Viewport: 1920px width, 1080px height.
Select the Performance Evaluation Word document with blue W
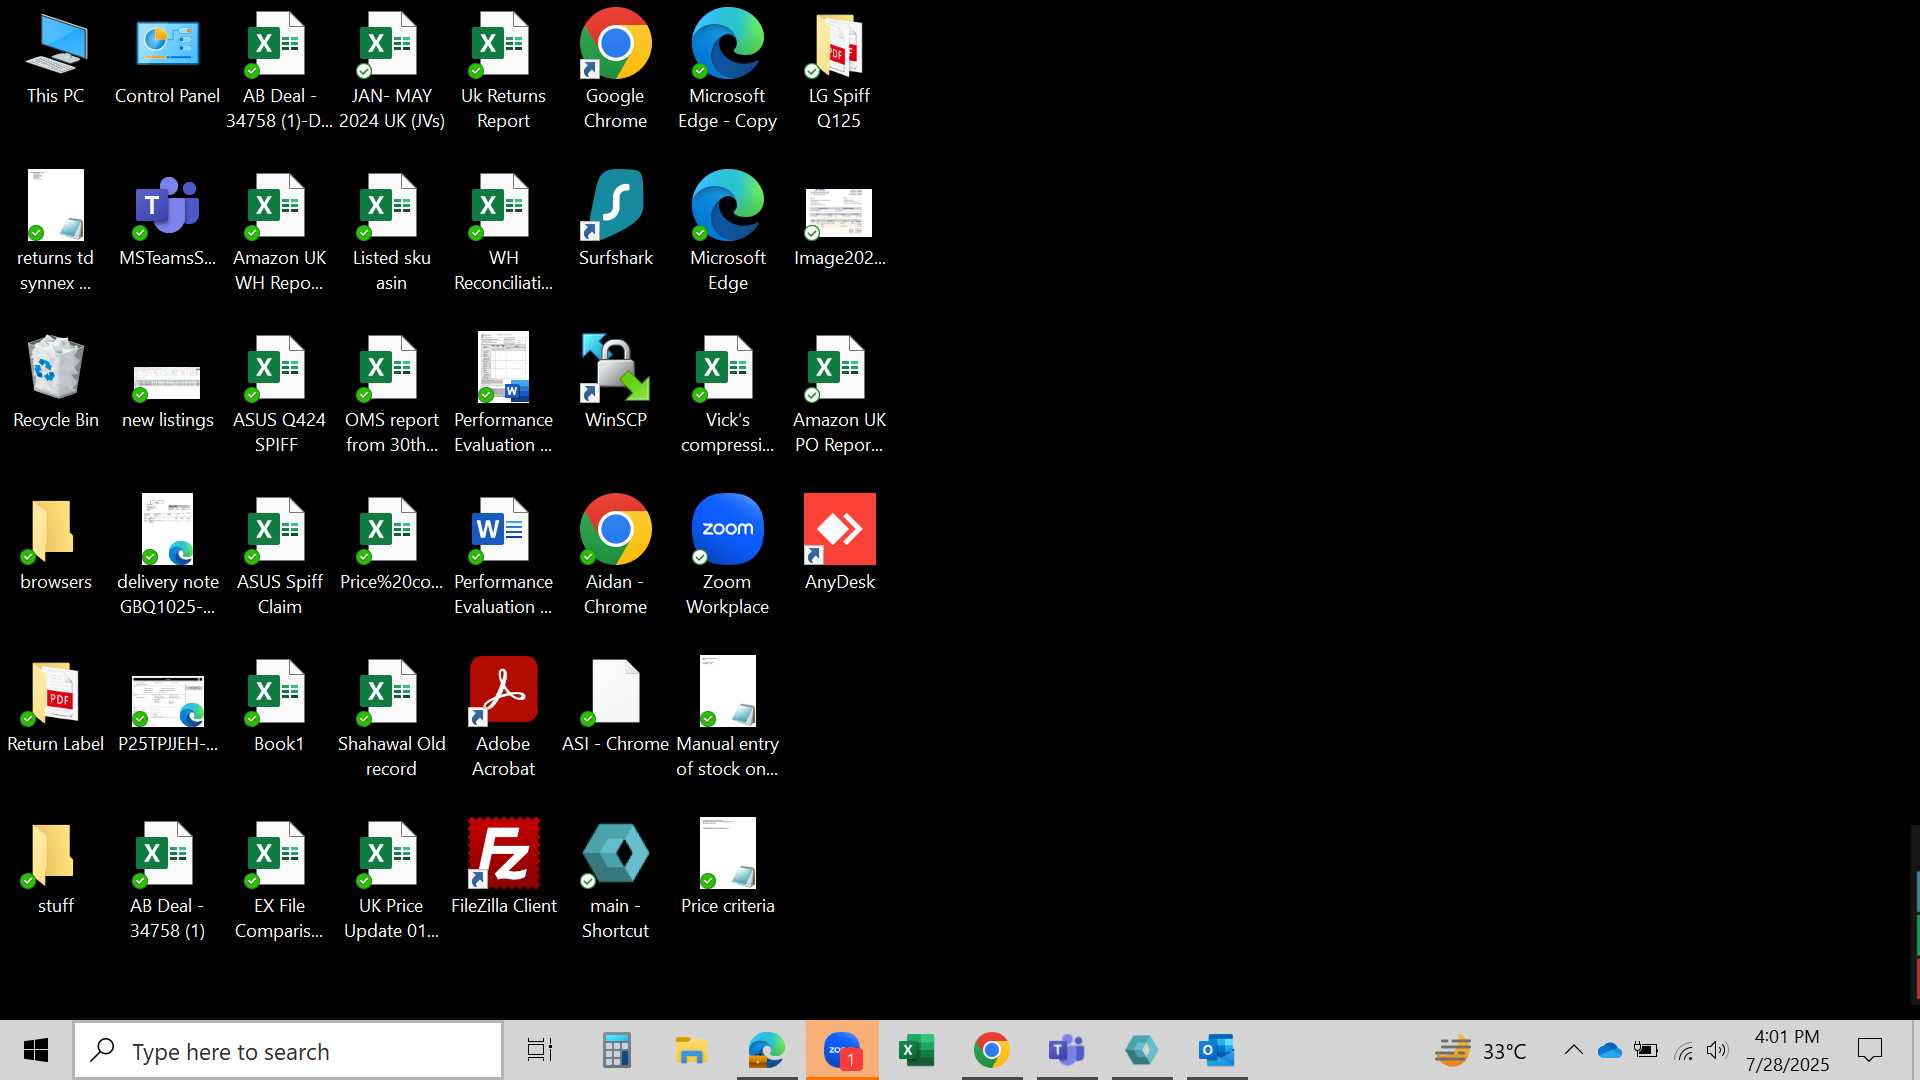pyautogui.click(x=503, y=556)
